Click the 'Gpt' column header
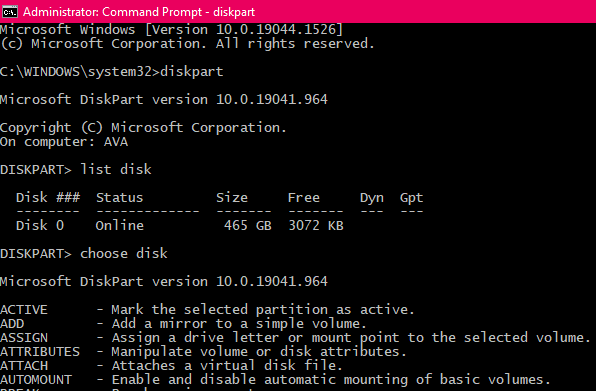 411,198
